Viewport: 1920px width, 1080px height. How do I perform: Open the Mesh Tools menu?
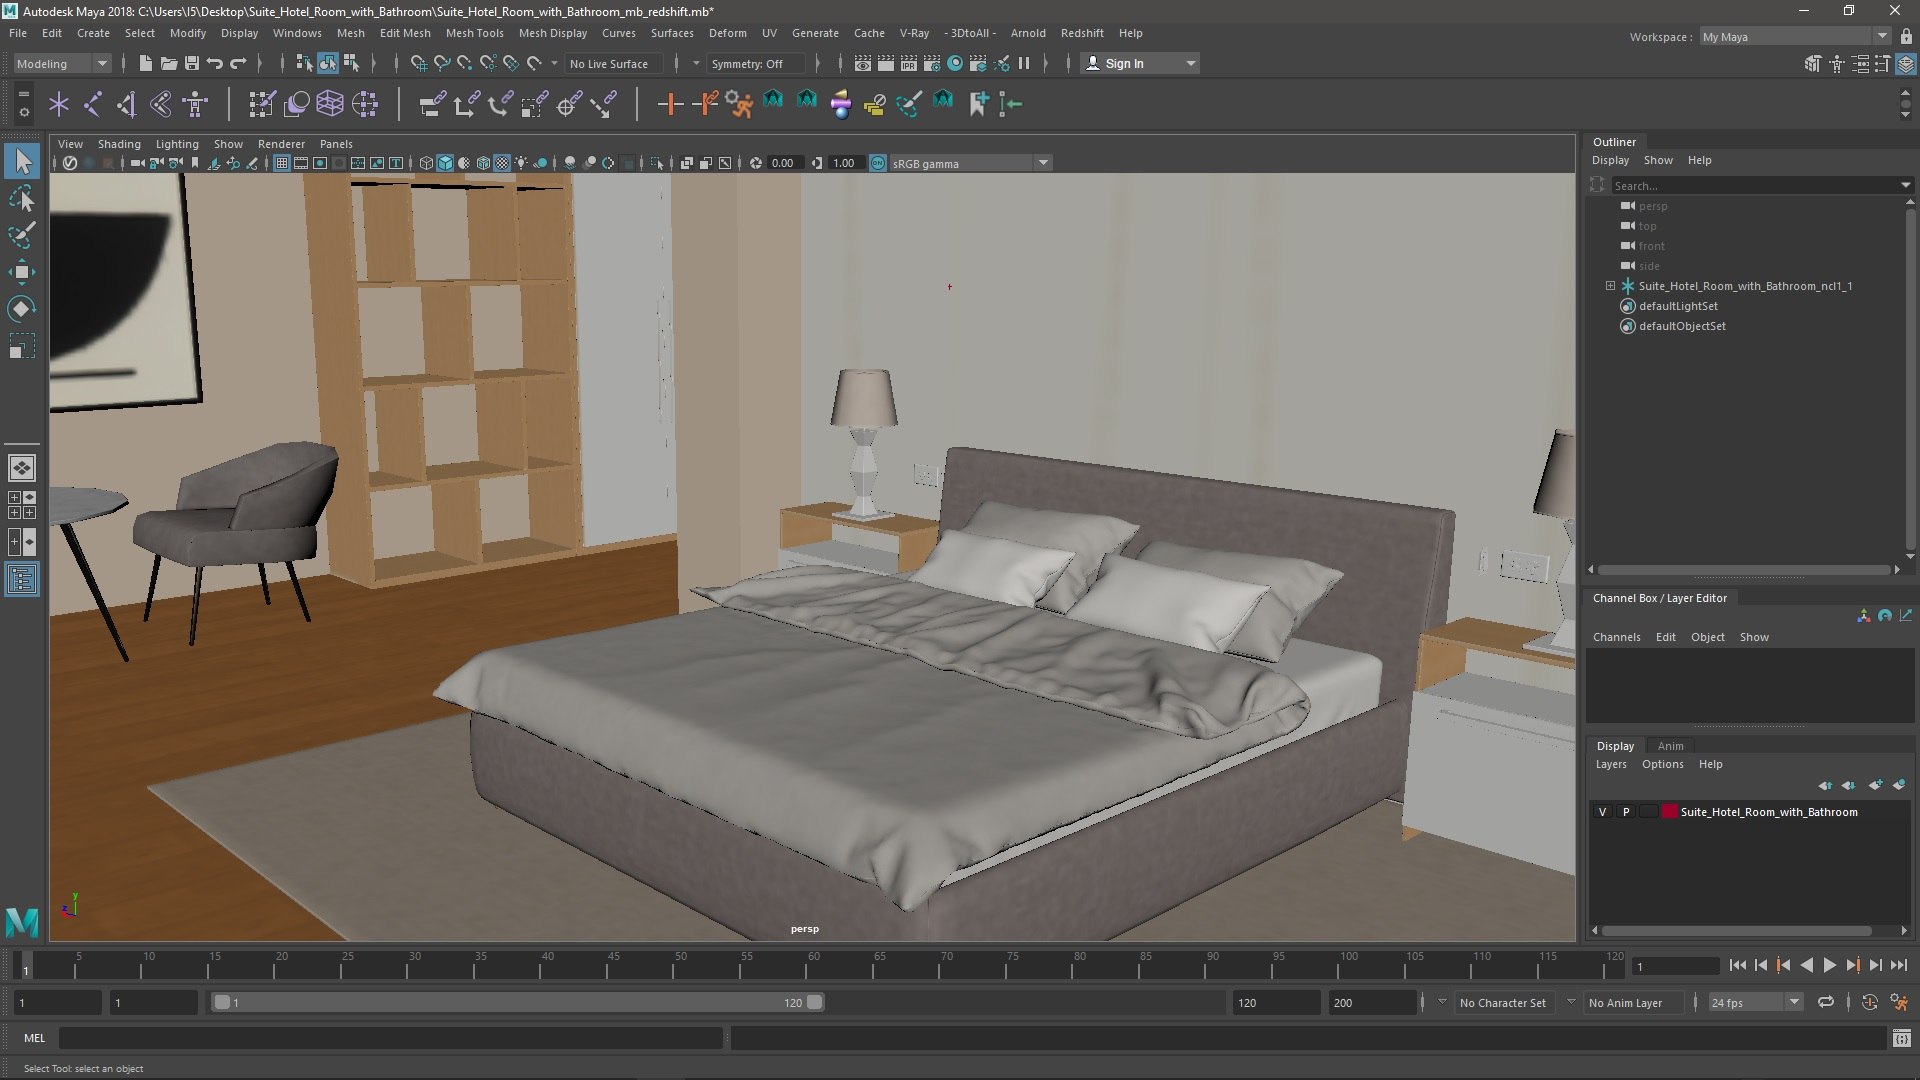[x=474, y=33]
